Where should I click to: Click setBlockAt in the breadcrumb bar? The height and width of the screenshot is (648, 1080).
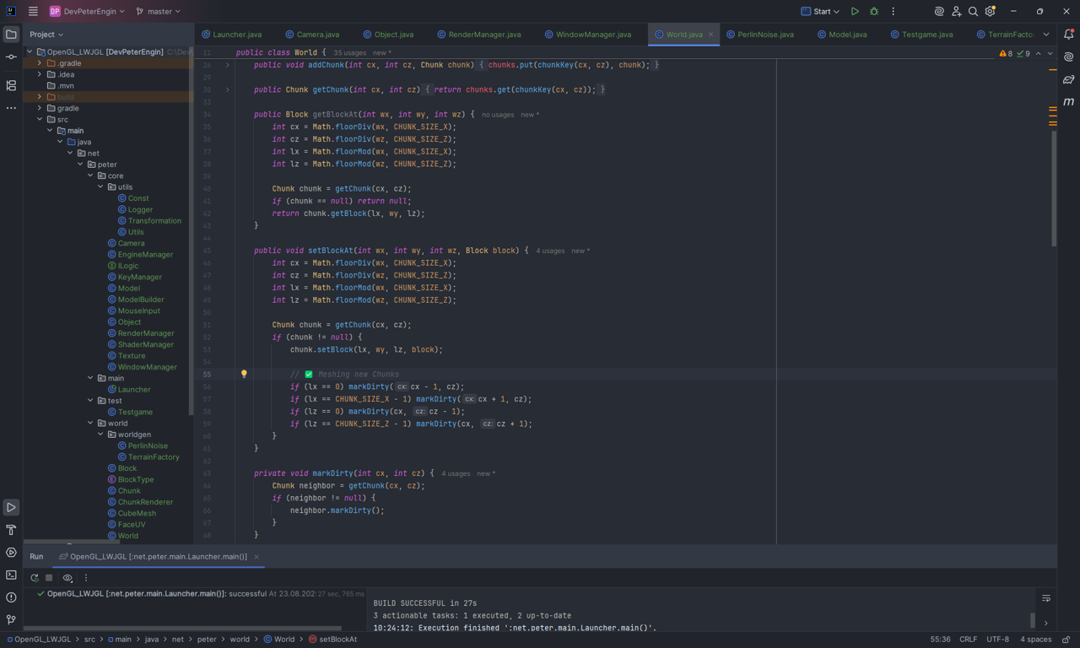tap(337, 638)
